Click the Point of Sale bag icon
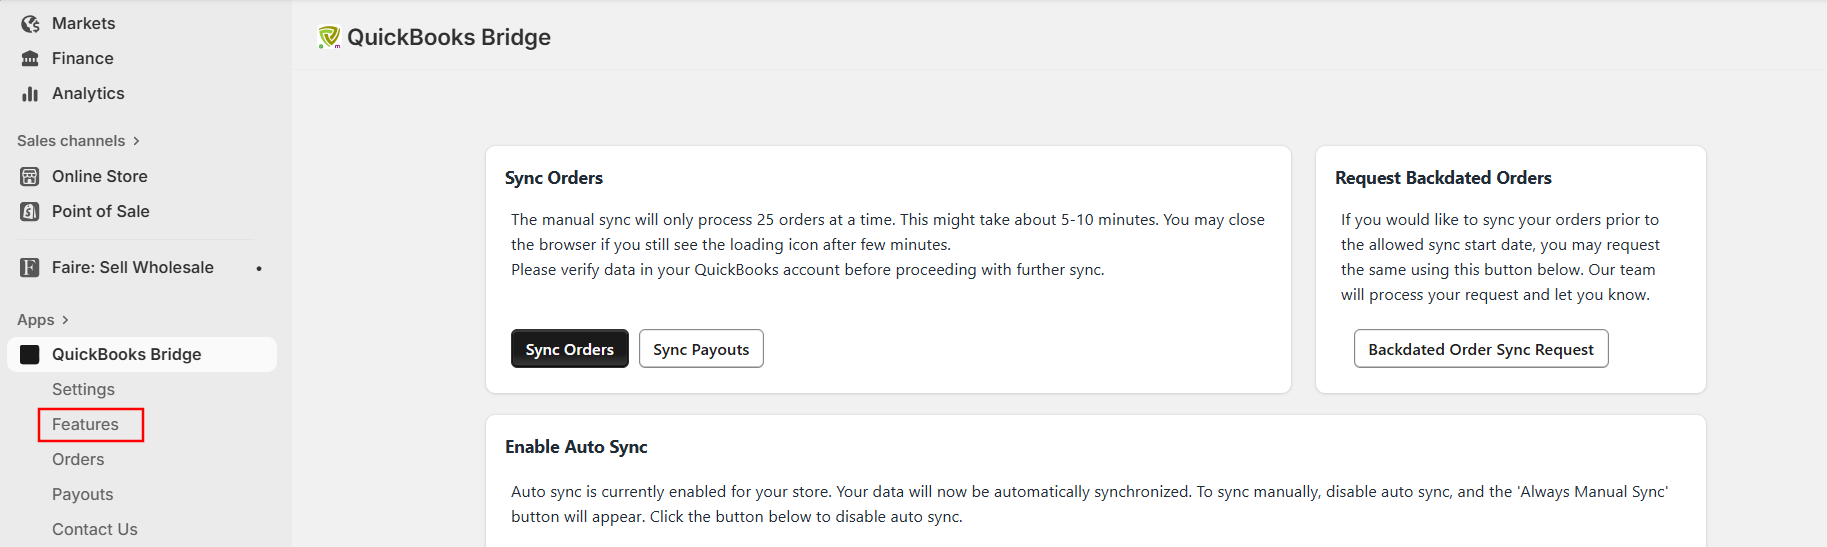The image size is (1827, 547). tap(30, 211)
